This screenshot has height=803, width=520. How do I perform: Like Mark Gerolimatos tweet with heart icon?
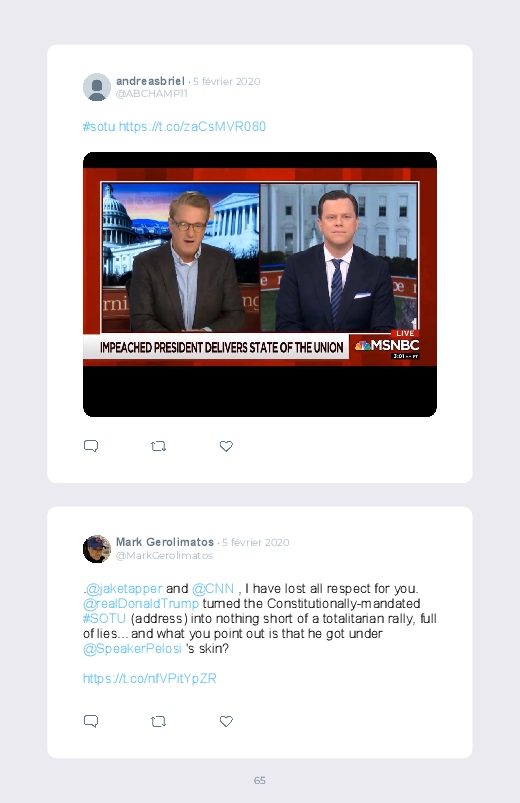click(x=226, y=721)
